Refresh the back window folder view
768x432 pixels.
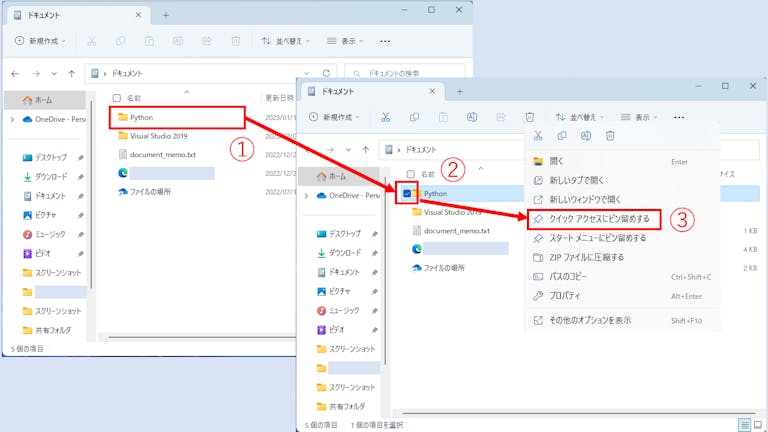[x=326, y=73]
